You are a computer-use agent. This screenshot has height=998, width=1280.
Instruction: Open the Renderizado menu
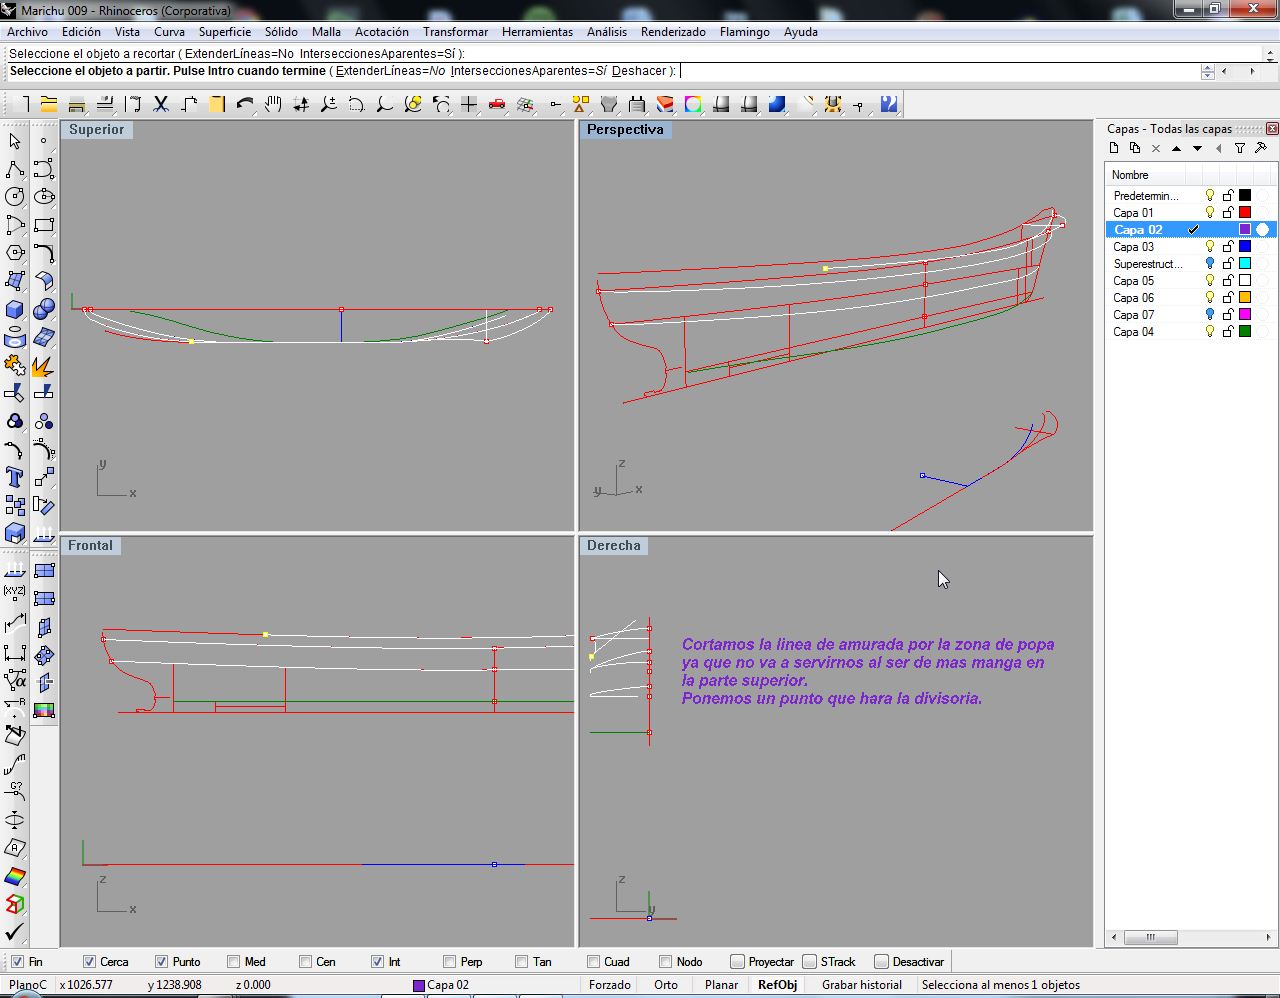(673, 32)
